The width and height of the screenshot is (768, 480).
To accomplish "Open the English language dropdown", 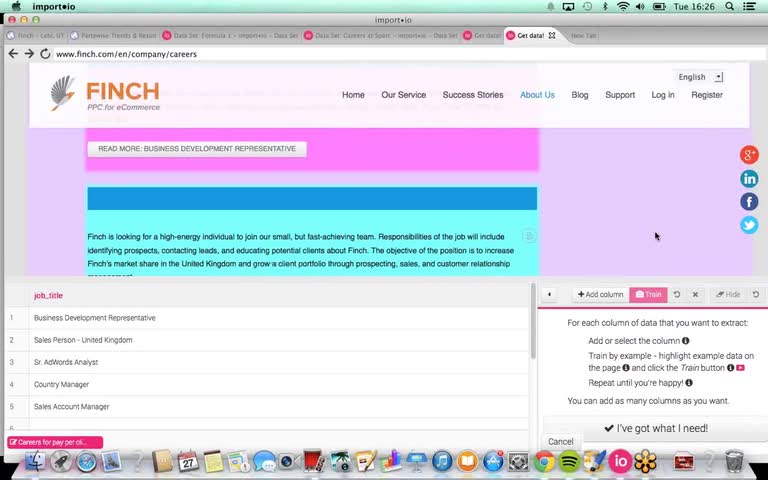I will pos(699,77).
